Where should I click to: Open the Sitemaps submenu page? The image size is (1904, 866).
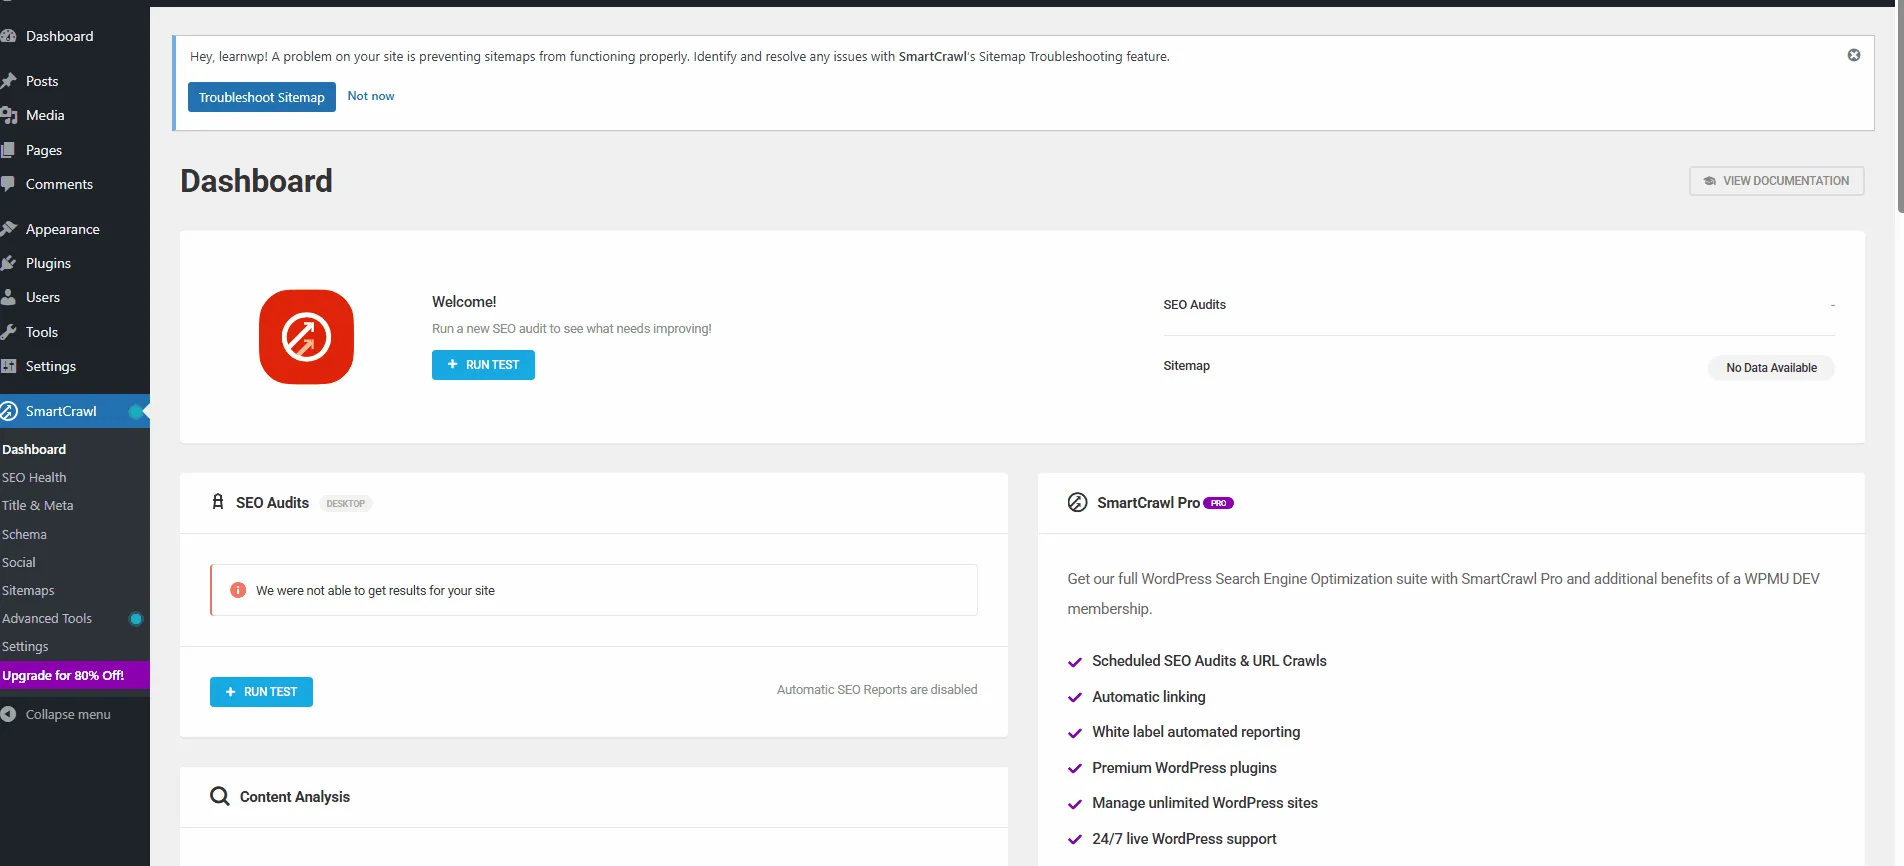(28, 590)
